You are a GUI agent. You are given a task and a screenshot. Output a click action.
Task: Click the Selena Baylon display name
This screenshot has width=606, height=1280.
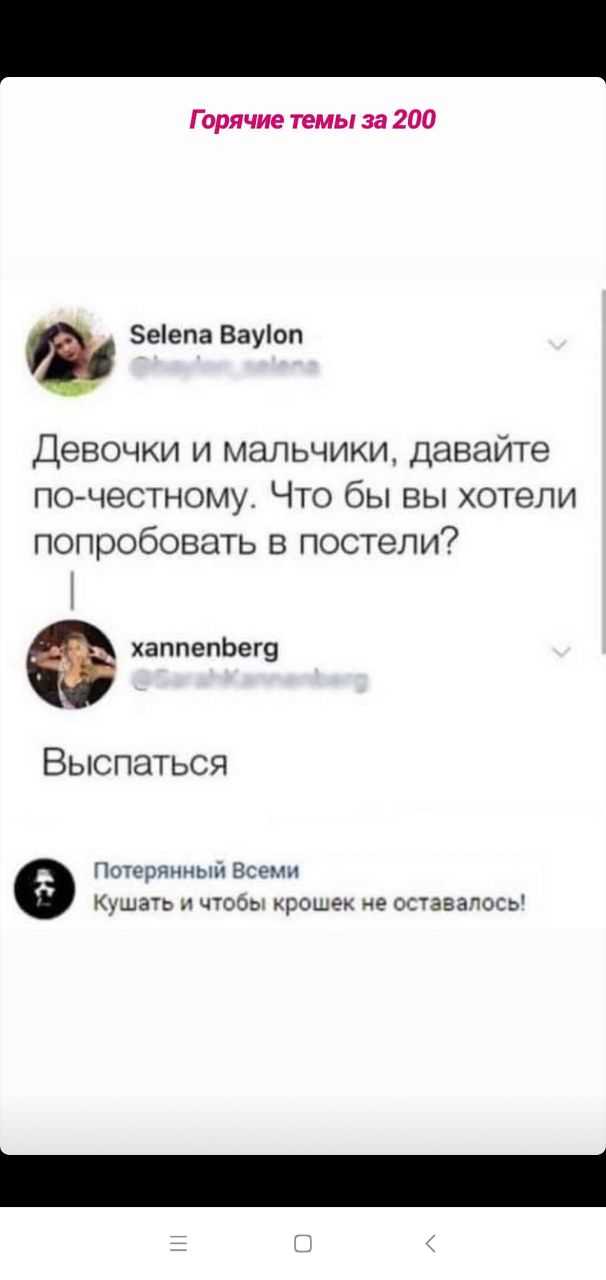click(x=217, y=334)
